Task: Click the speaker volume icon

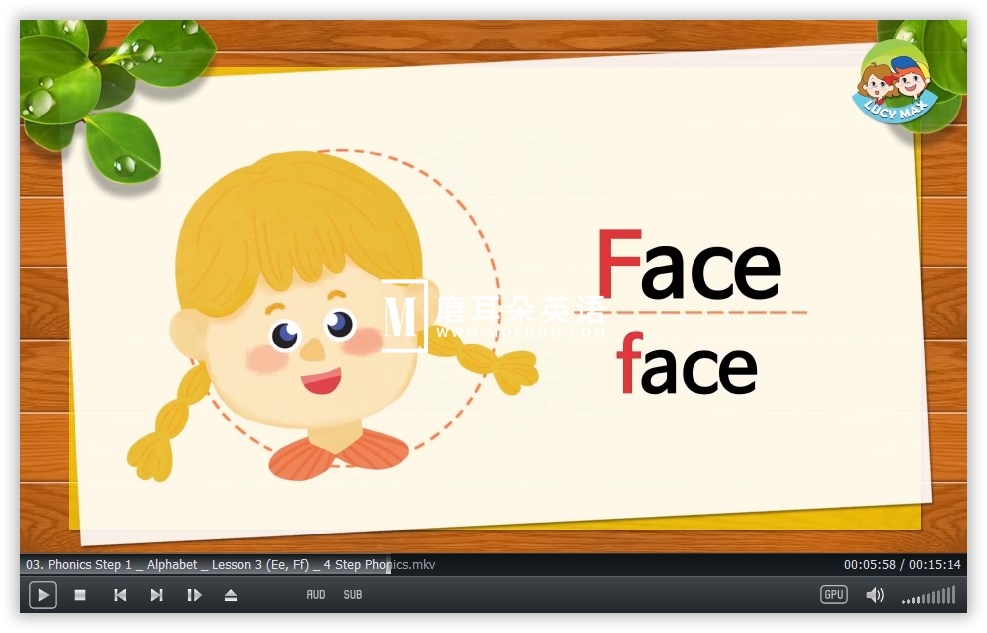Action: point(875,594)
